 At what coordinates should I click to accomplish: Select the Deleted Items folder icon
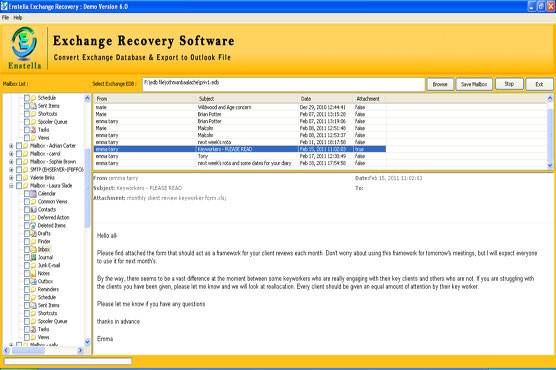[33, 226]
